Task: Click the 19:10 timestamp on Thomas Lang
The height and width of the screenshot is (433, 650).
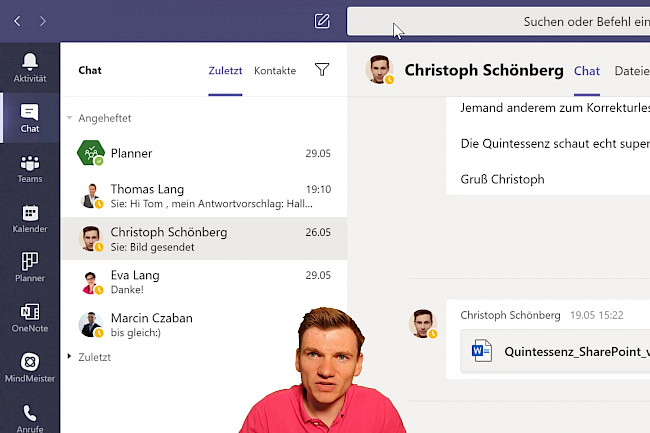Action: [x=318, y=189]
